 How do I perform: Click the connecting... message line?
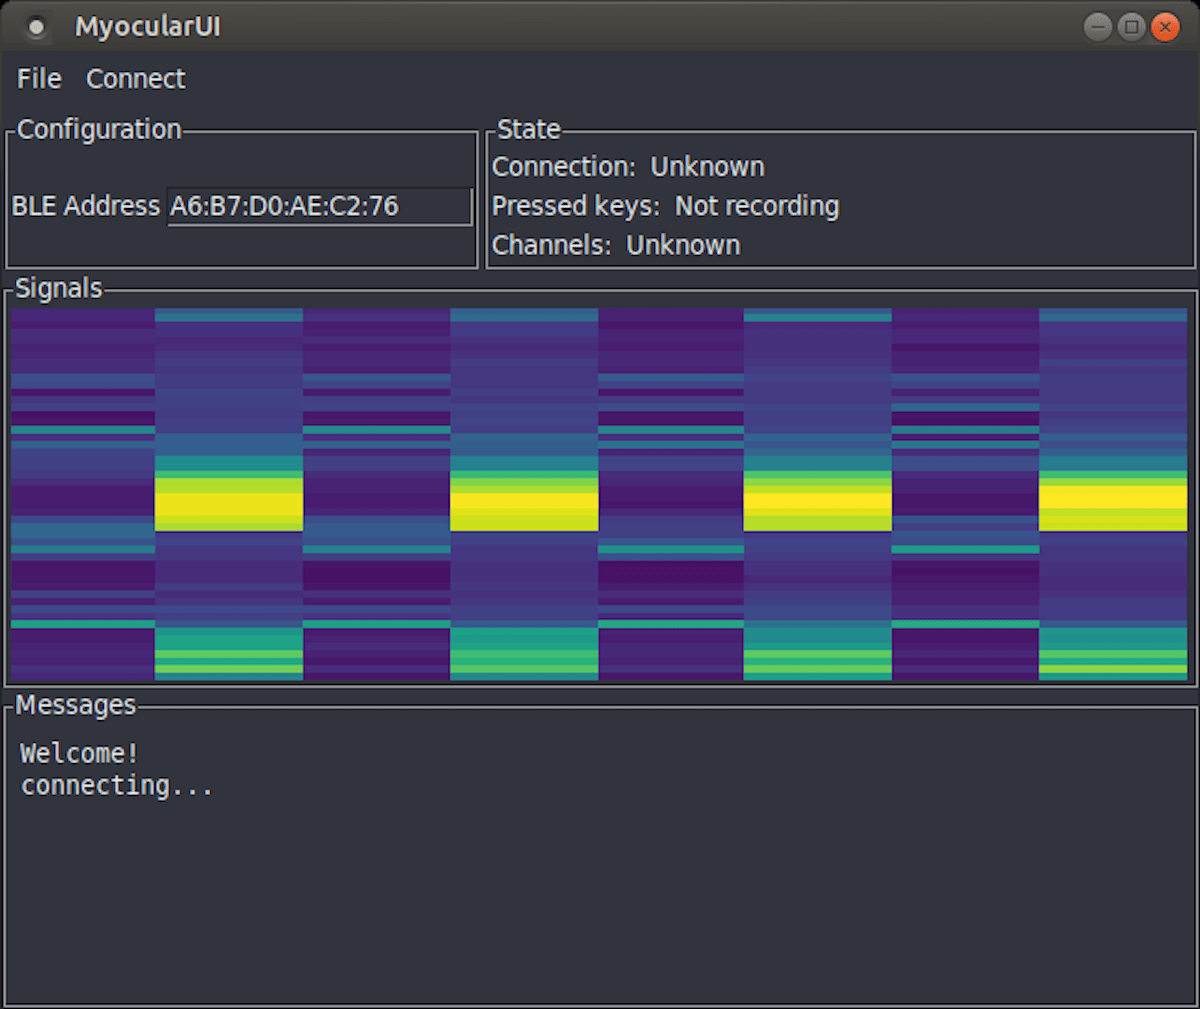pos(117,786)
